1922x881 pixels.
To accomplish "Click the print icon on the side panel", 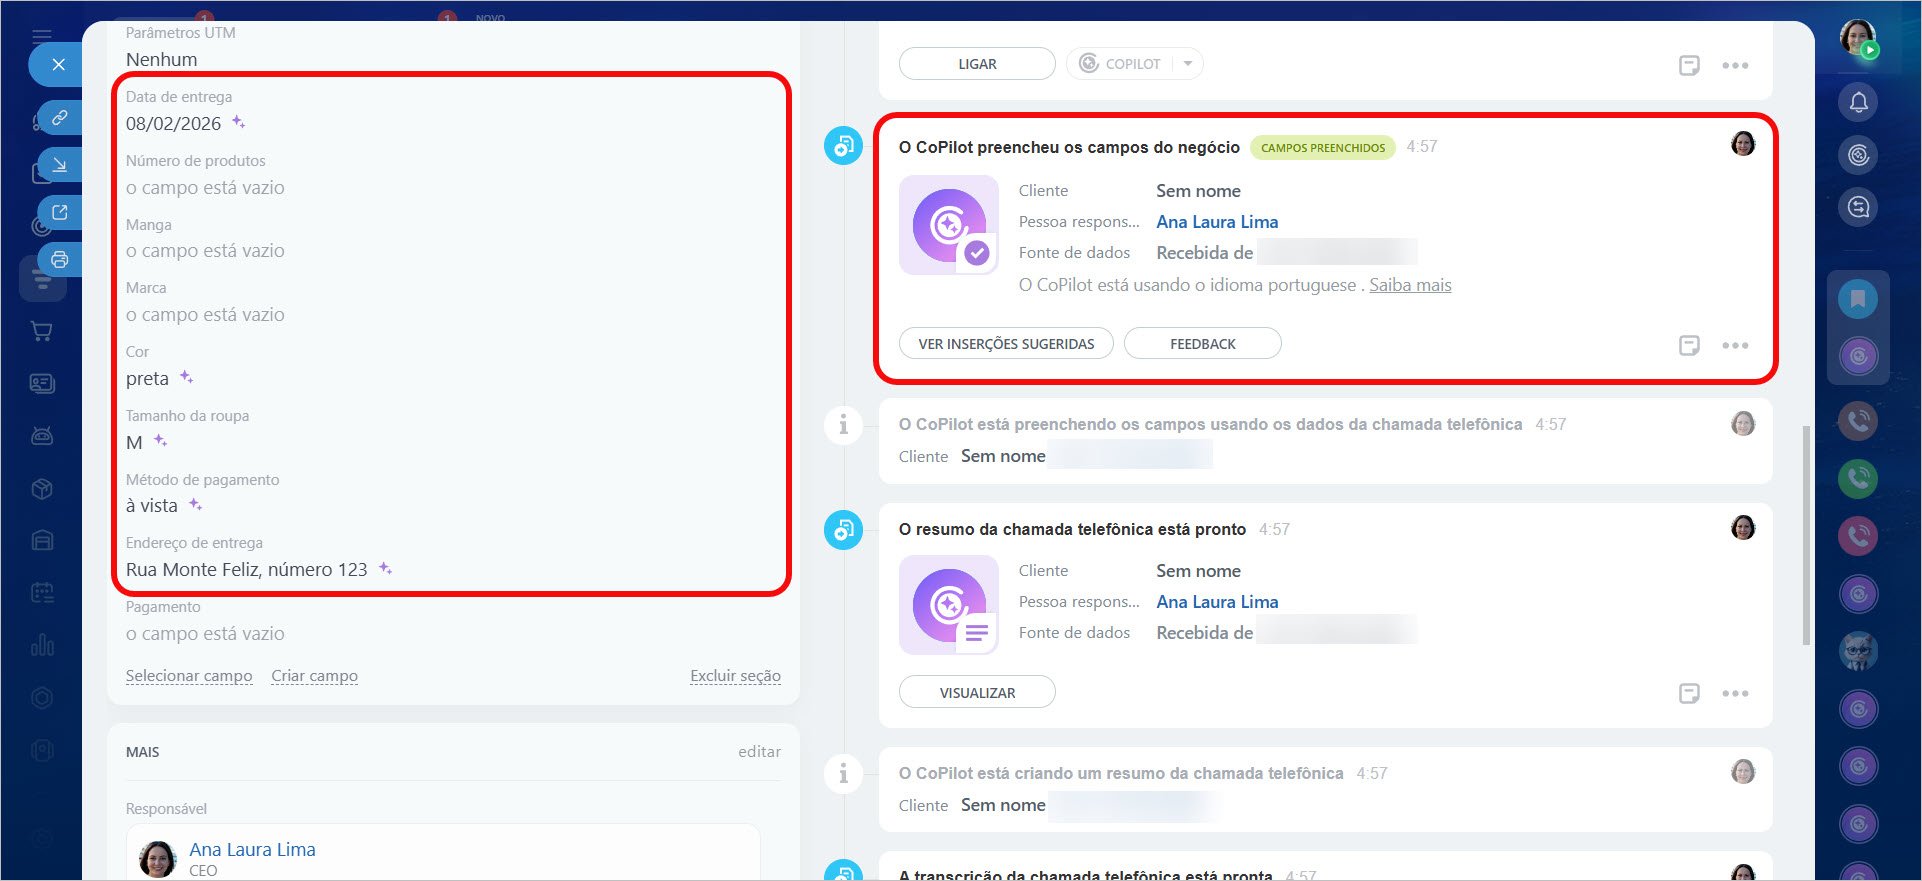I will point(60,260).
